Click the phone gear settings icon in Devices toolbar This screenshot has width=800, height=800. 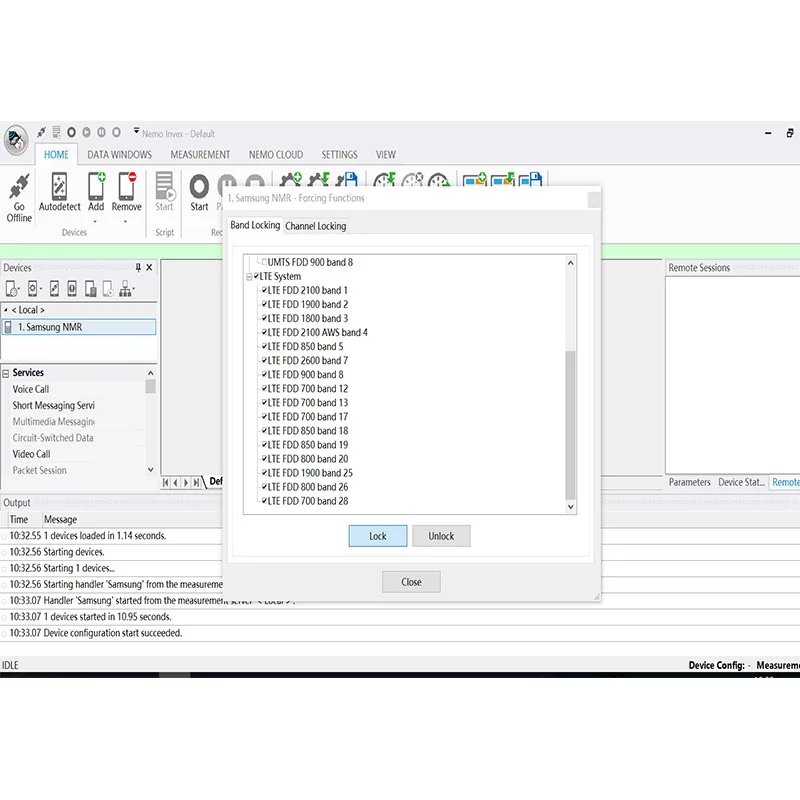(x=33, y=289)
